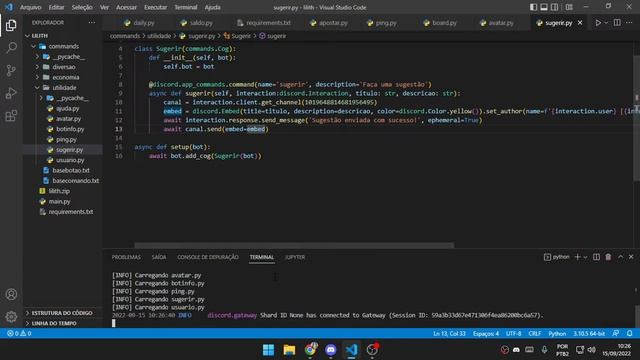
Task: Toggle the bottom panel layout
Action: [x=544, y=7]
